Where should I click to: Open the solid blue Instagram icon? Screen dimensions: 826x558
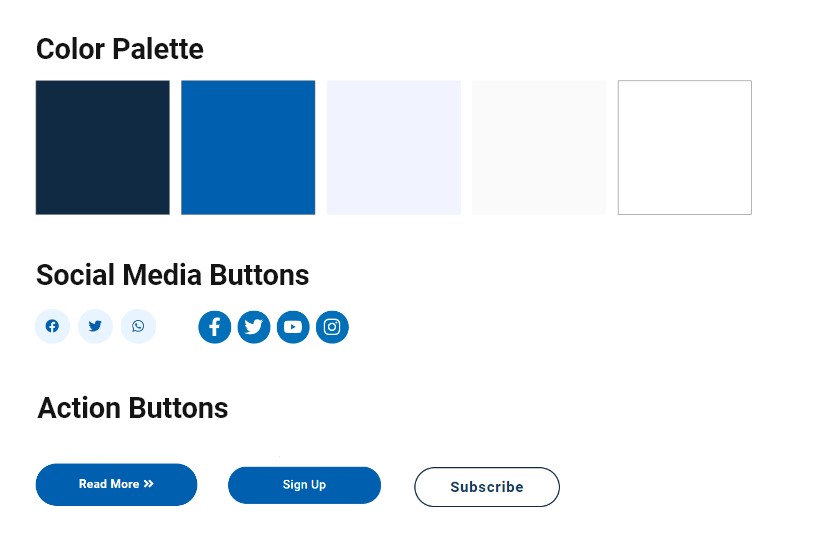332,327
